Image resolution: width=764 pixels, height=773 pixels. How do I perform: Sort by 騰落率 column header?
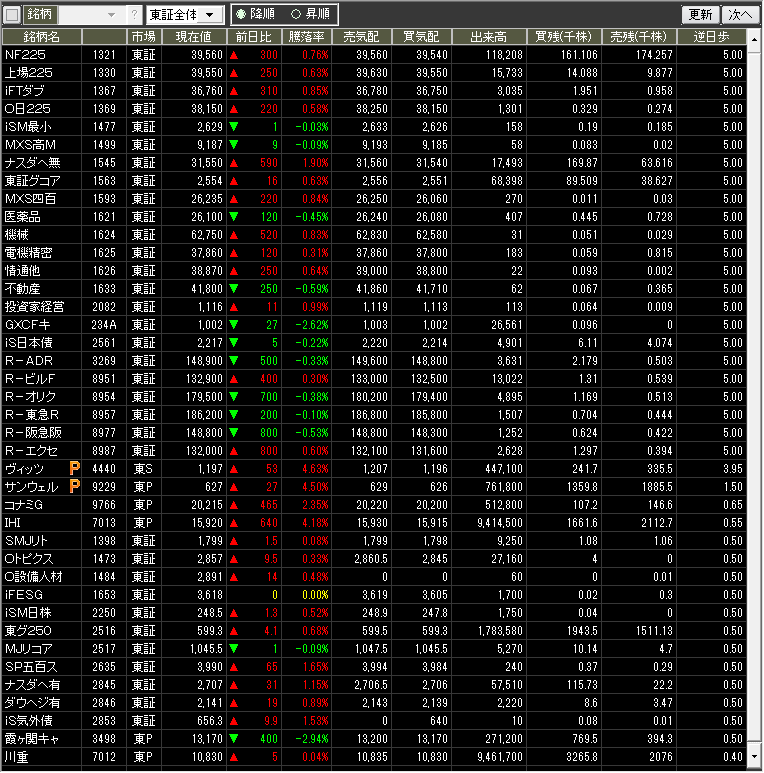coord(306,37)
